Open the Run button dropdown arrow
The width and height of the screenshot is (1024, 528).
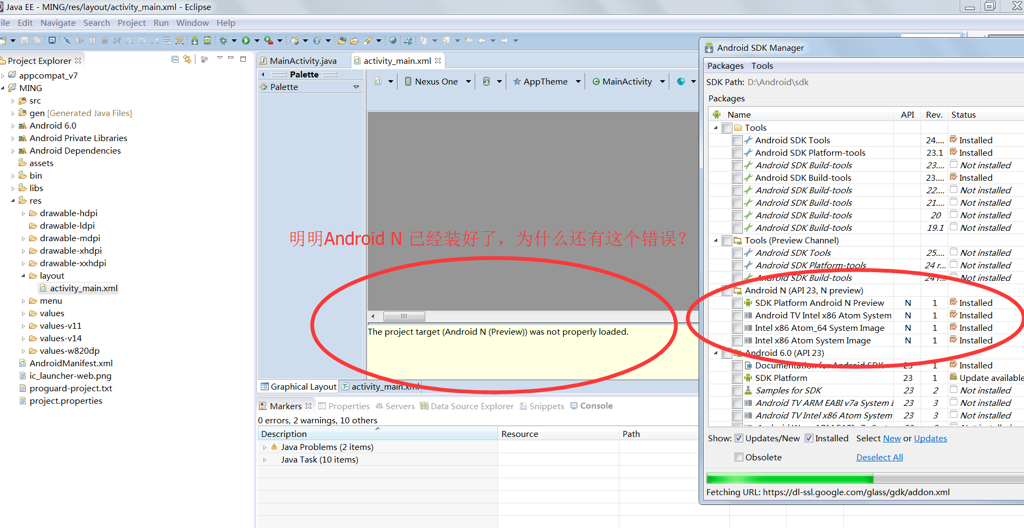pyautogui.click(x=257, y=41)
